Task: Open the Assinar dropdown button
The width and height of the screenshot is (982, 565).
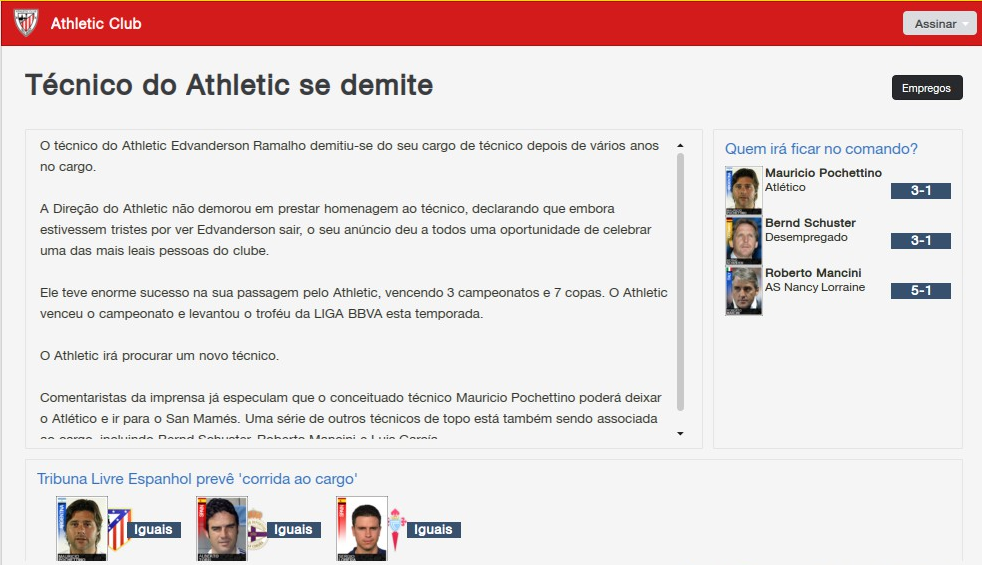Action: [939, 23]
